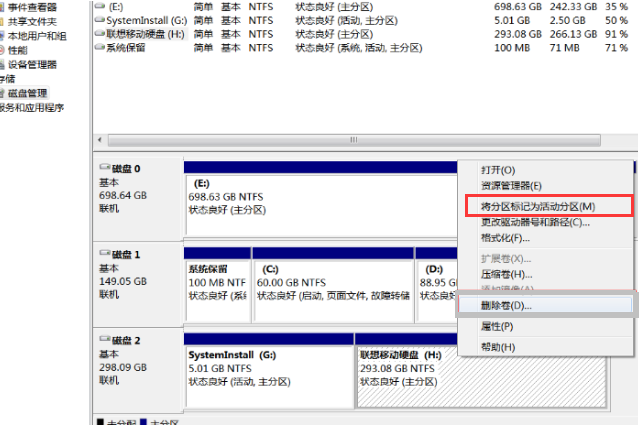
Task: Click the 磁盘 2 disk icon
Action: coord(103,341)
